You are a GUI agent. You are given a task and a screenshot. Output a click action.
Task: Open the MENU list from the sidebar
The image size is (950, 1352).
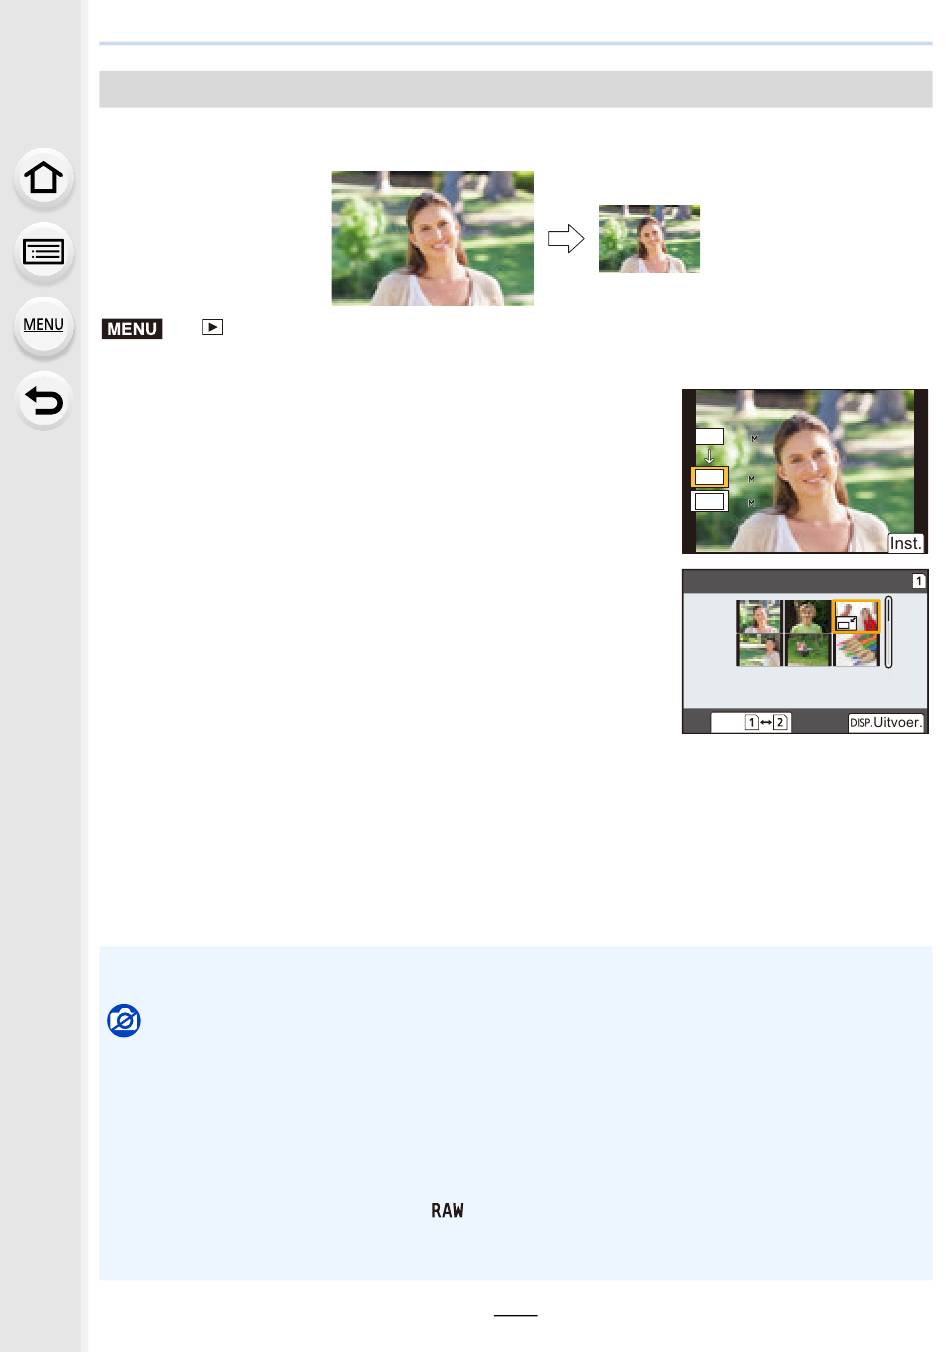point(43,325)
